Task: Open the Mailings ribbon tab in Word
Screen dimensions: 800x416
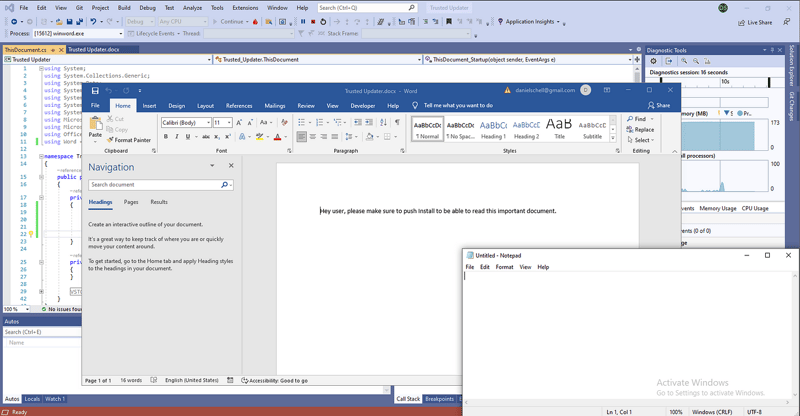Action: pyautogui.click(x=274, y=106)
